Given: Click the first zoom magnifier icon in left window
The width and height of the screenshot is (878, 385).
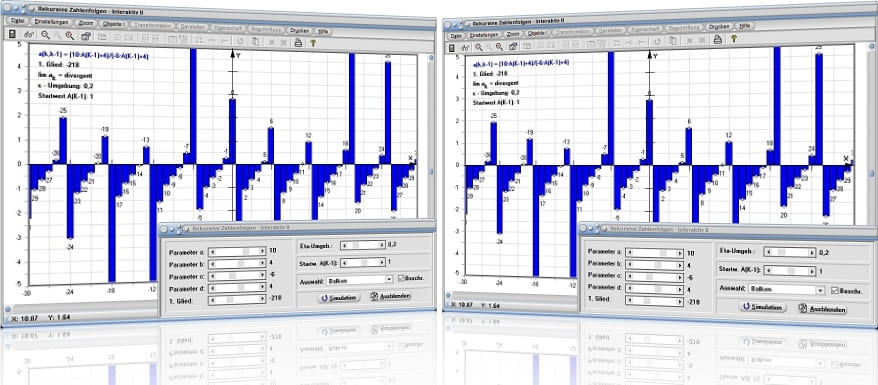Looking at the screenshot, I should 45,35.
